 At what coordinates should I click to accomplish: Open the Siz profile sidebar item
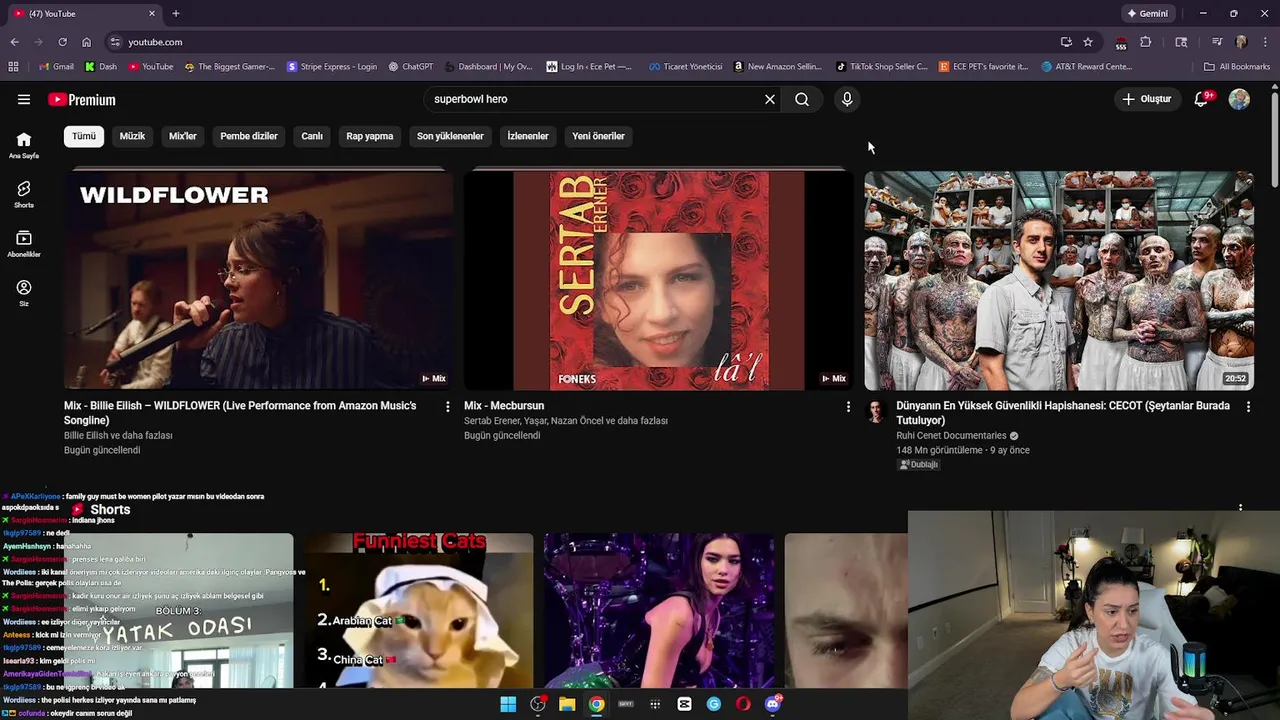[24, 293]
